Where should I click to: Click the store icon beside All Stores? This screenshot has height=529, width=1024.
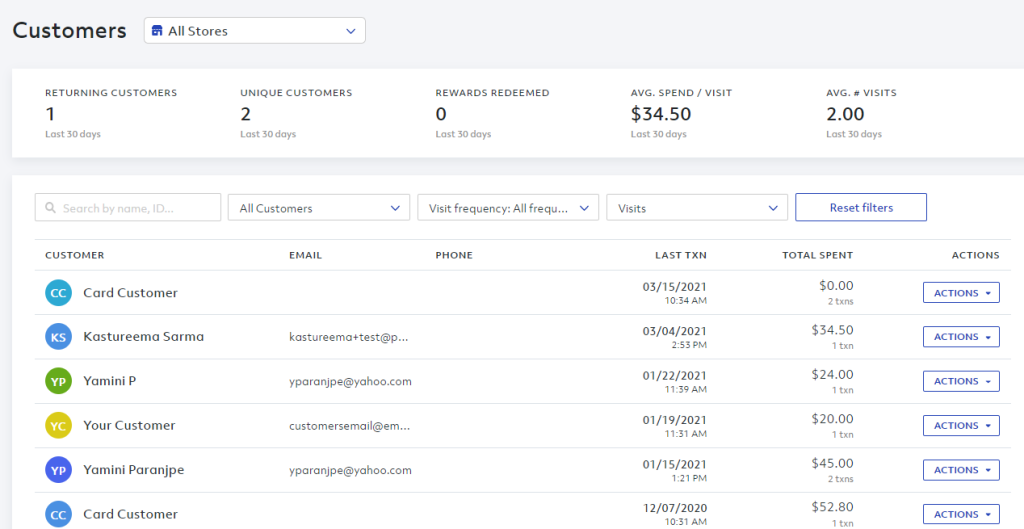click(157, 31)
